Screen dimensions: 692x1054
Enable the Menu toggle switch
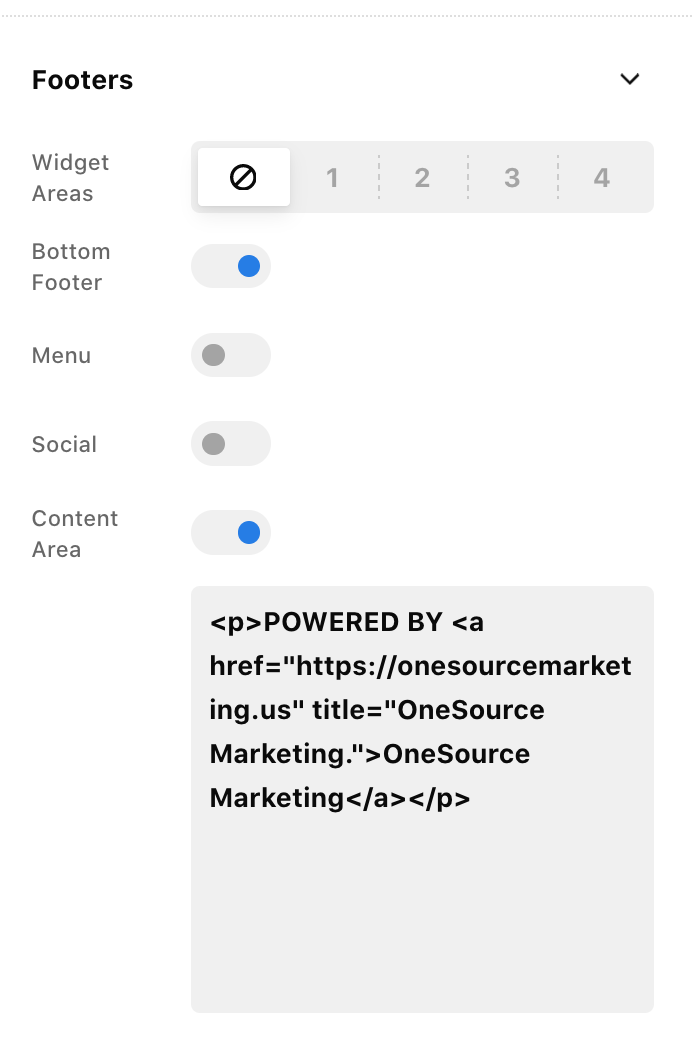coord(231,355)
